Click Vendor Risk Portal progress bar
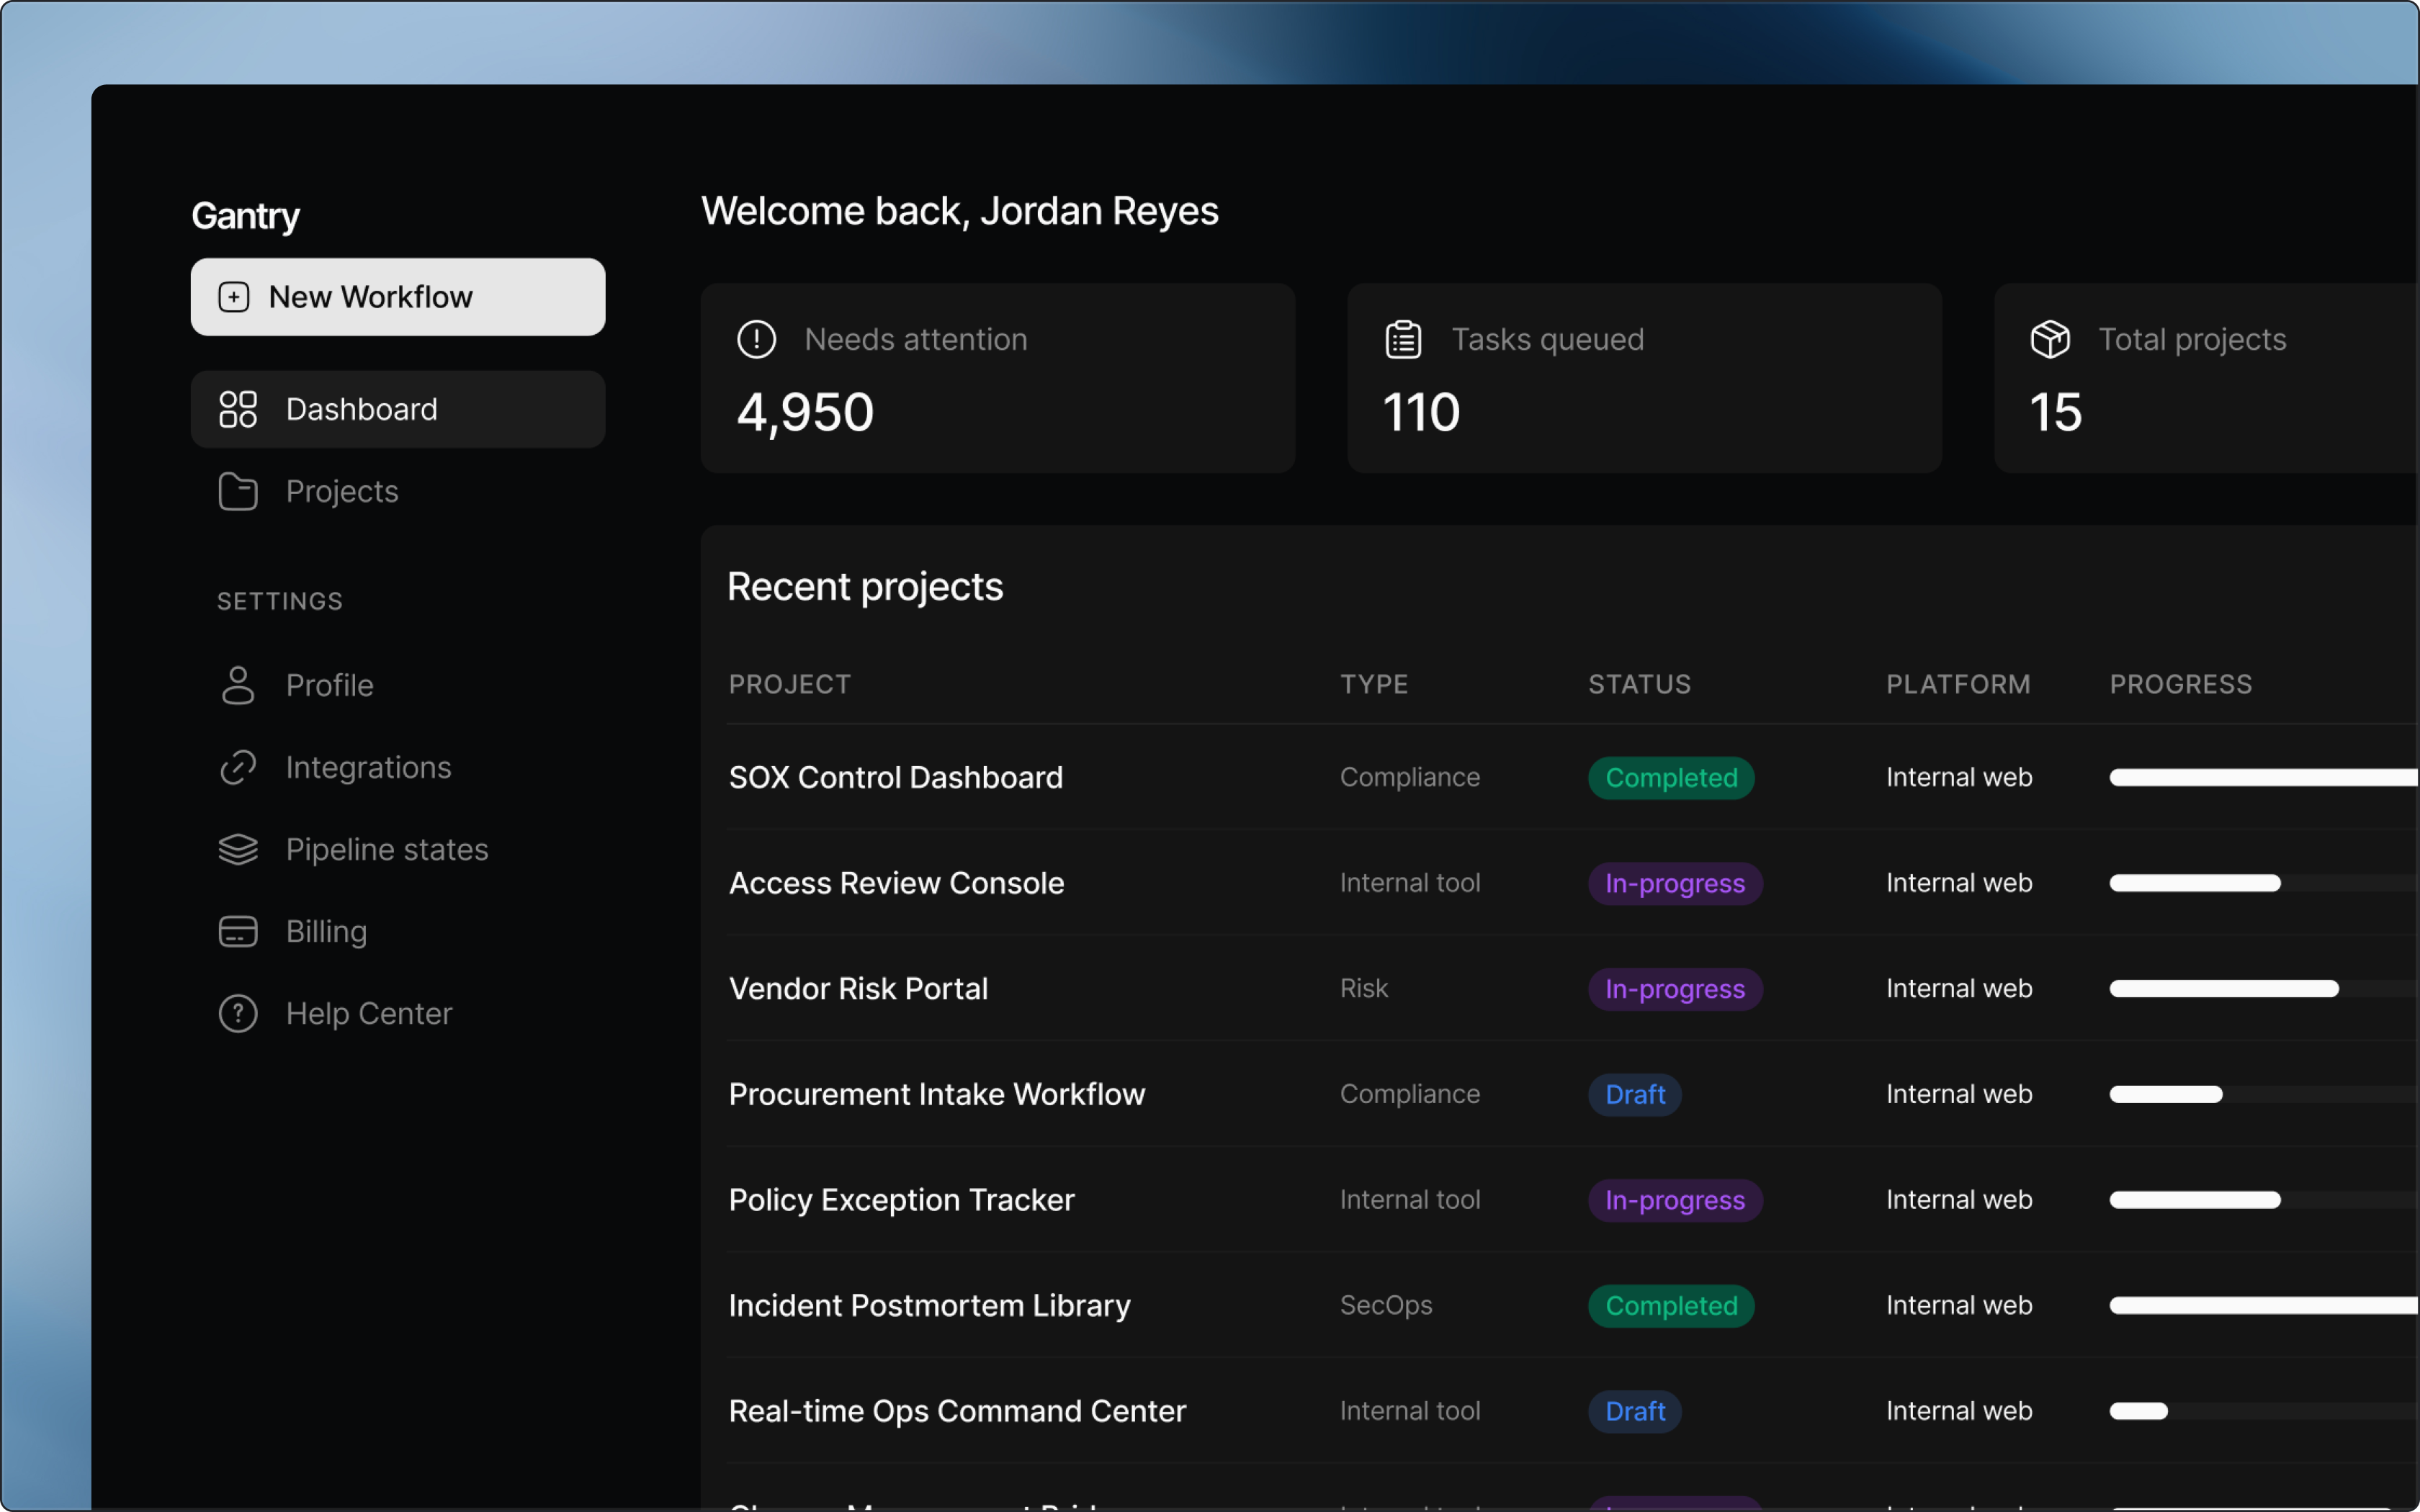 pyautogui.click(x=2264, y=989)
